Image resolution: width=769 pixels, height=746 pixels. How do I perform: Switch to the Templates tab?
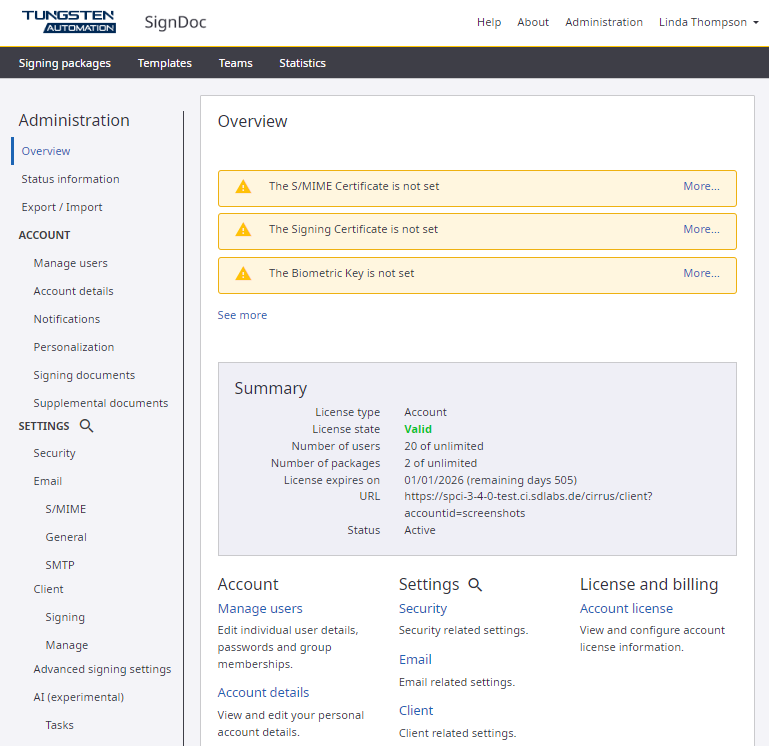click(x=165, y=63)
